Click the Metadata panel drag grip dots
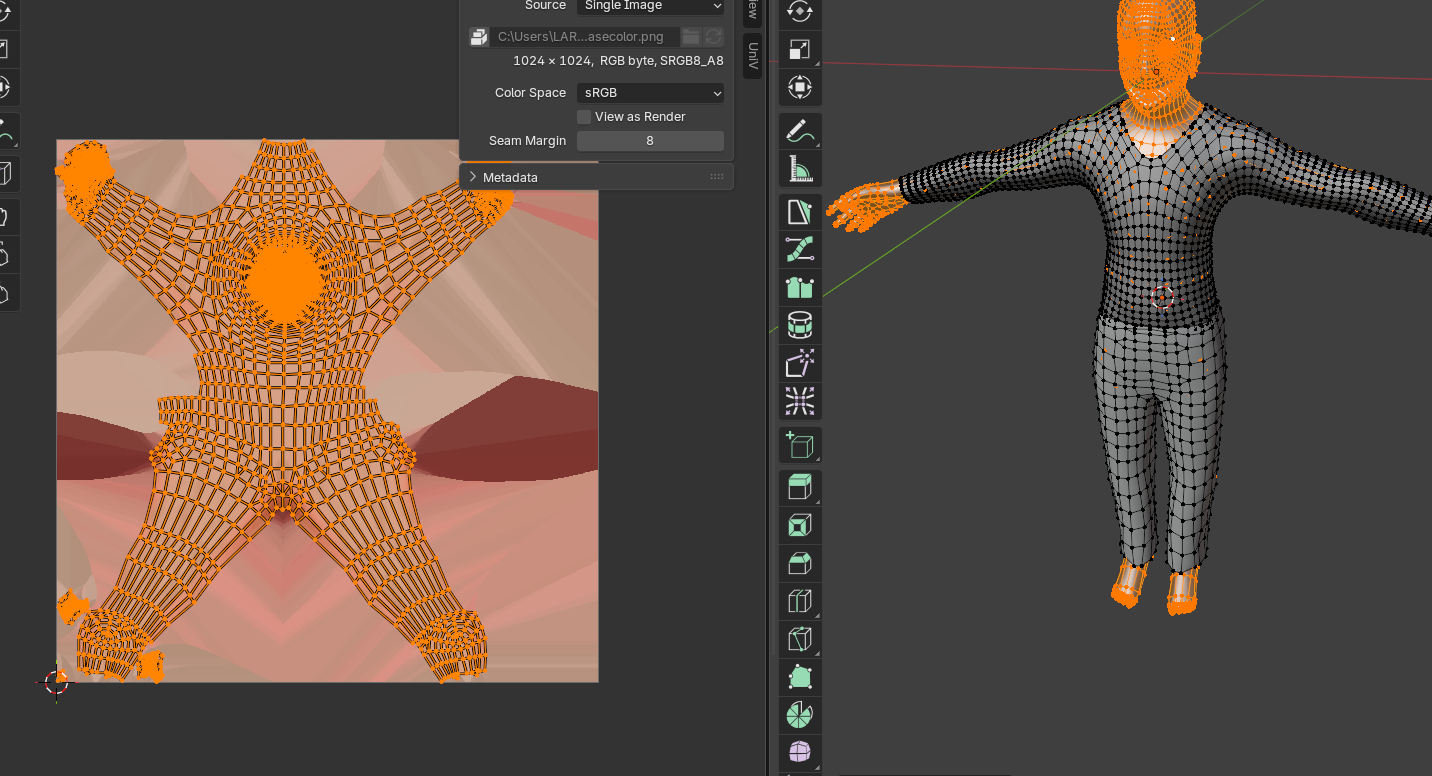 point(717,177)
